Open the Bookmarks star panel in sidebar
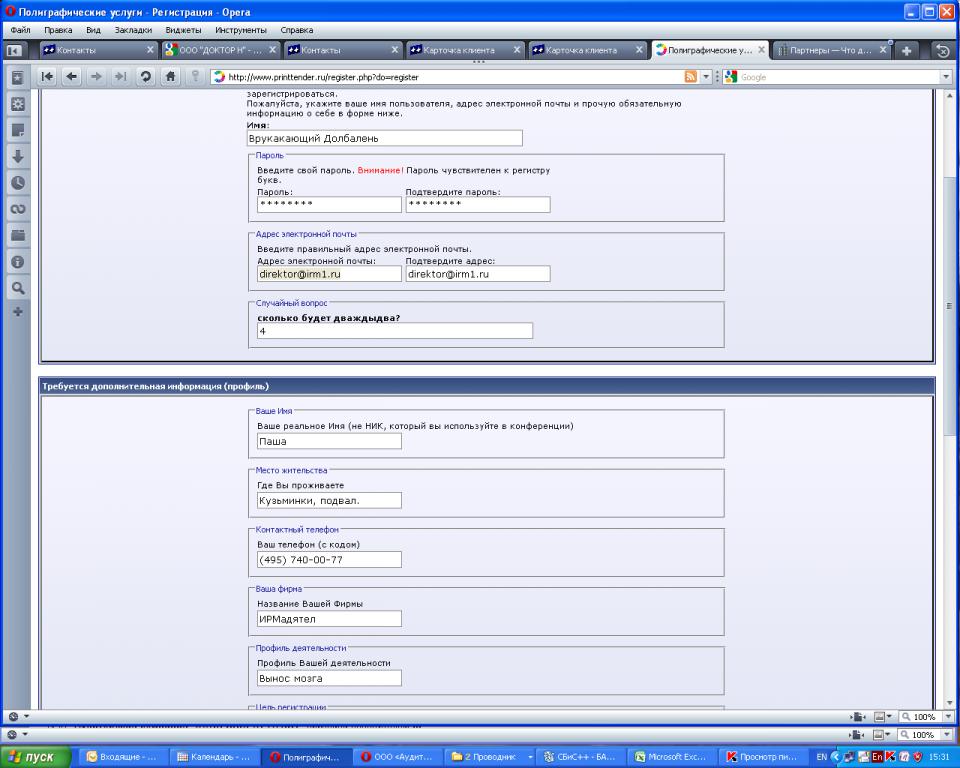The height and width of the screenshot is (768, 960). [17, 78]
